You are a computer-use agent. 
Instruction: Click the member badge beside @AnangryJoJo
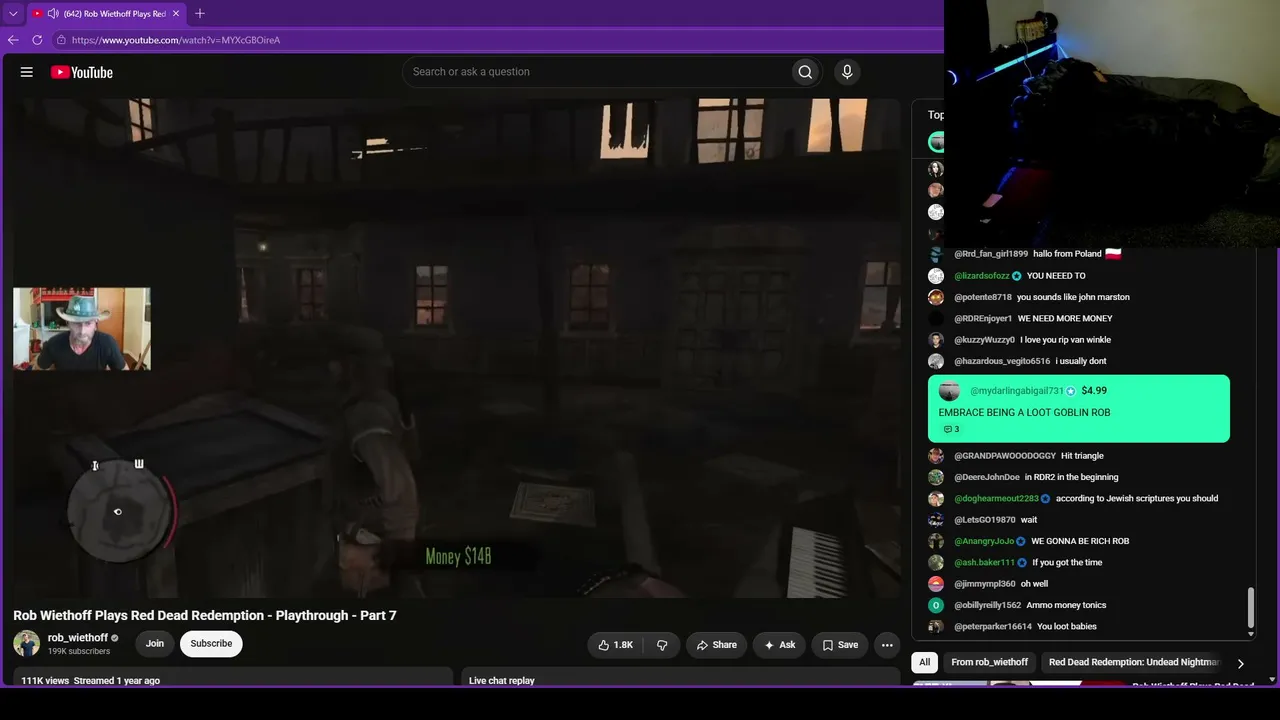pyautogui.click(x=1021, y=541)
